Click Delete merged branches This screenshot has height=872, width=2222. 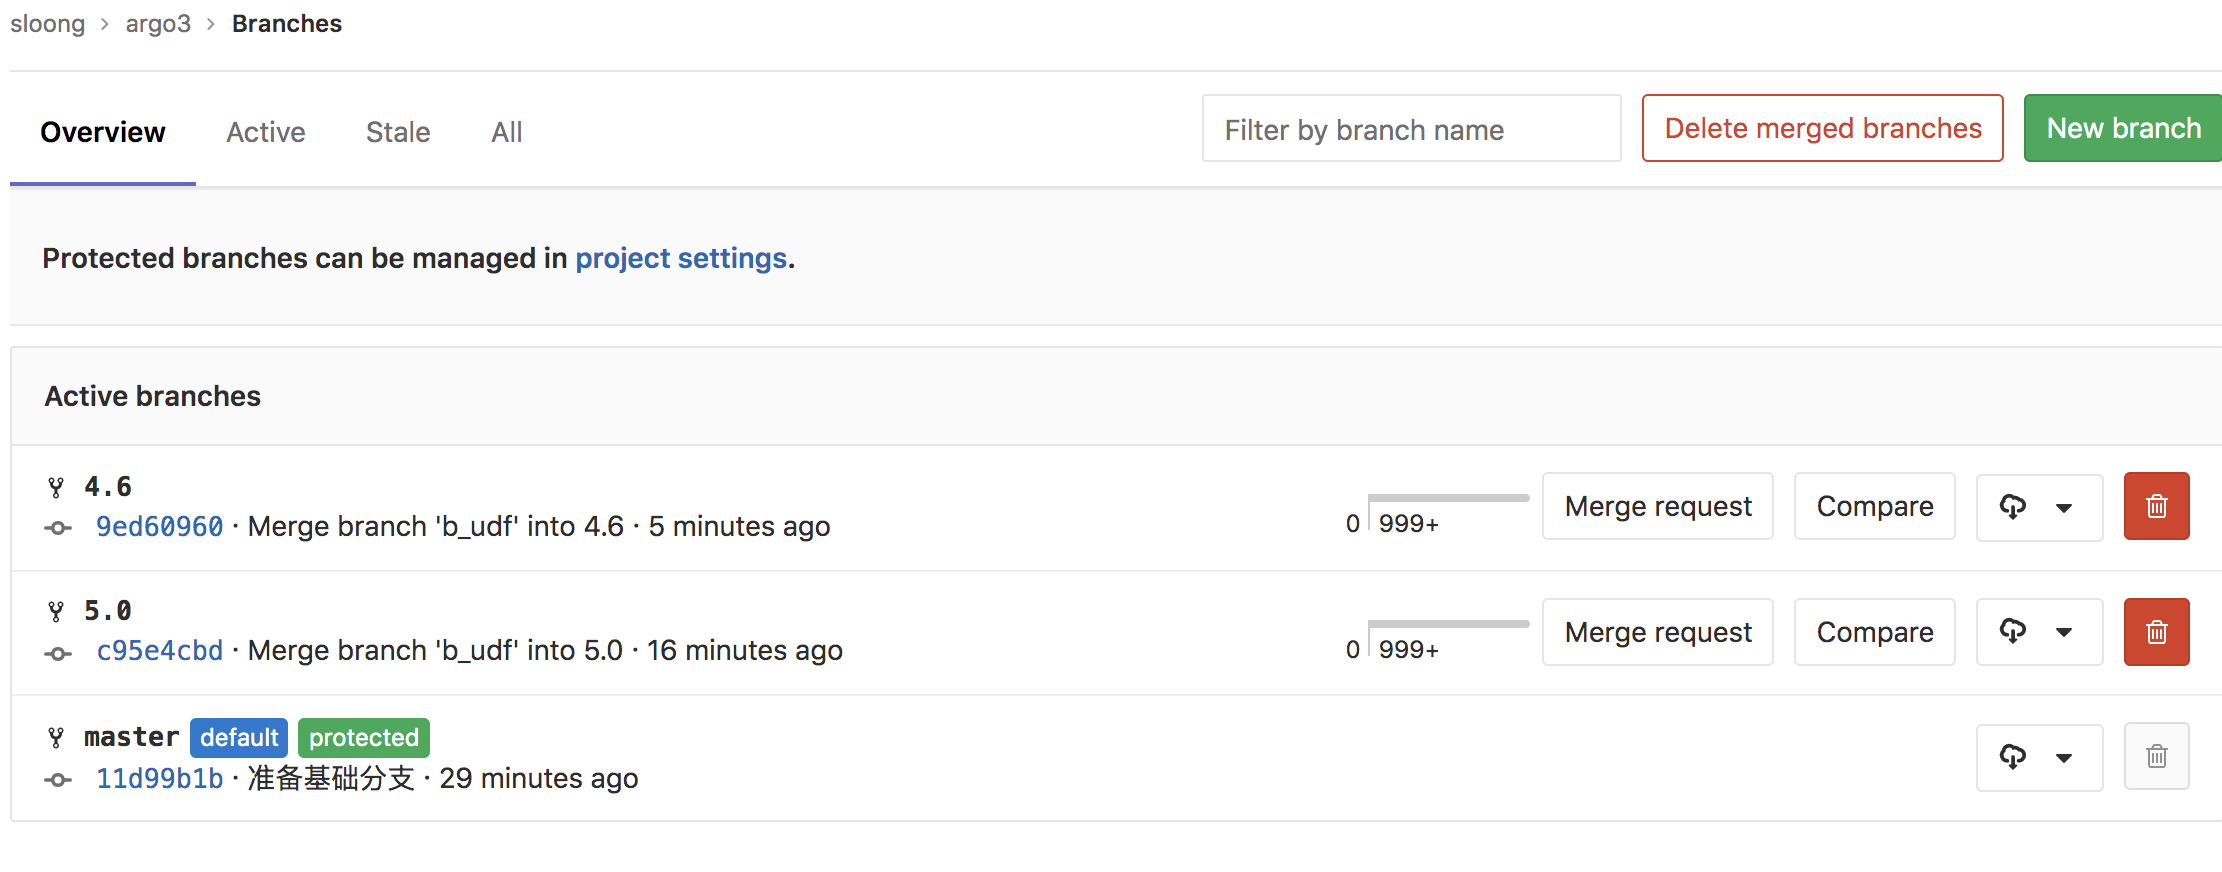coord(1822,128)
